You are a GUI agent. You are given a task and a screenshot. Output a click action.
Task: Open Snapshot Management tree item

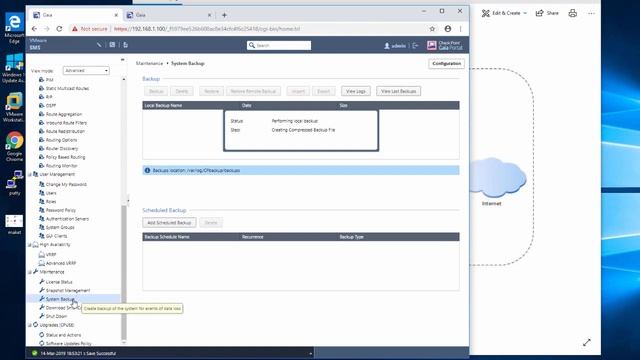pyautogui.click(x=68, y=291)
